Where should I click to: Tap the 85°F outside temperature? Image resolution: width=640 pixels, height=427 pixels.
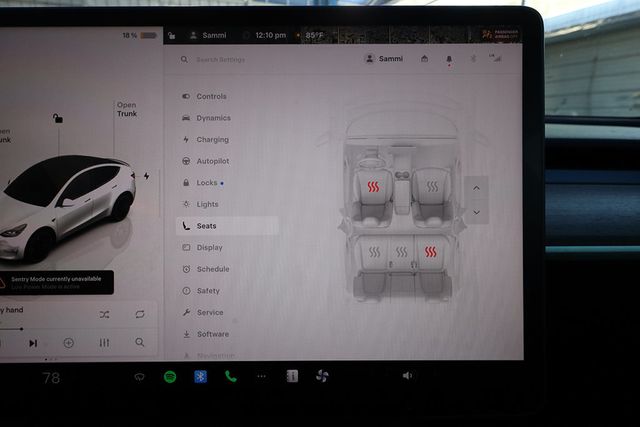pos(314,36)
